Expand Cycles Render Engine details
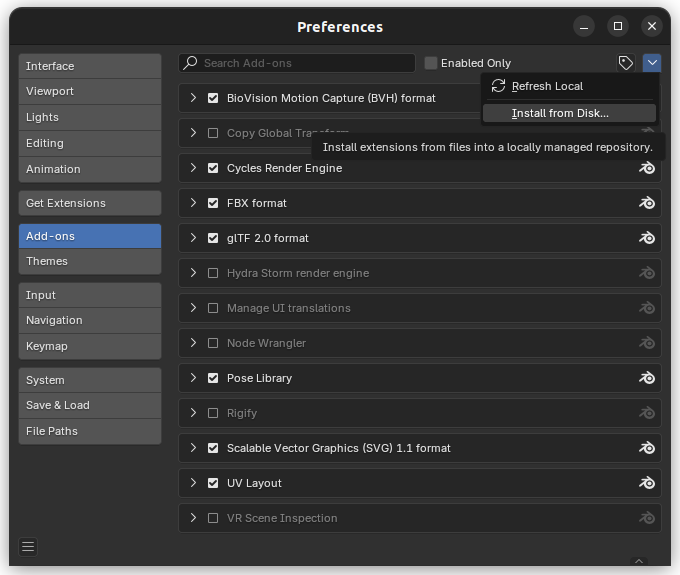 click(x=193, y=168)
